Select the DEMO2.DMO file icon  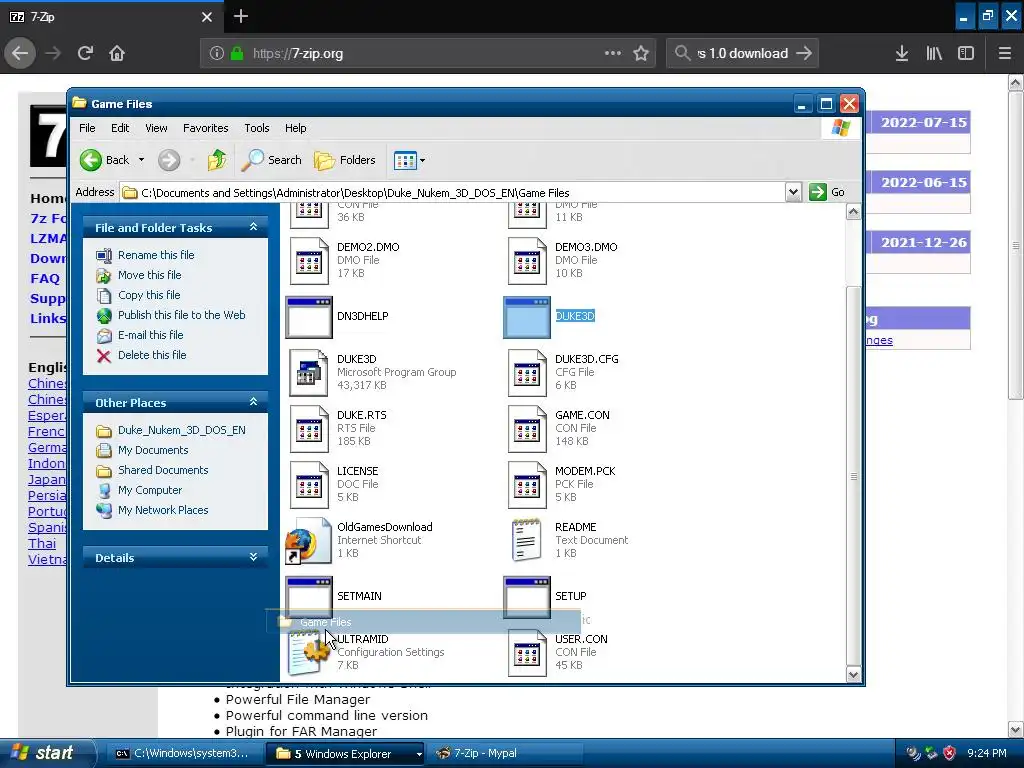click(309, 261)
